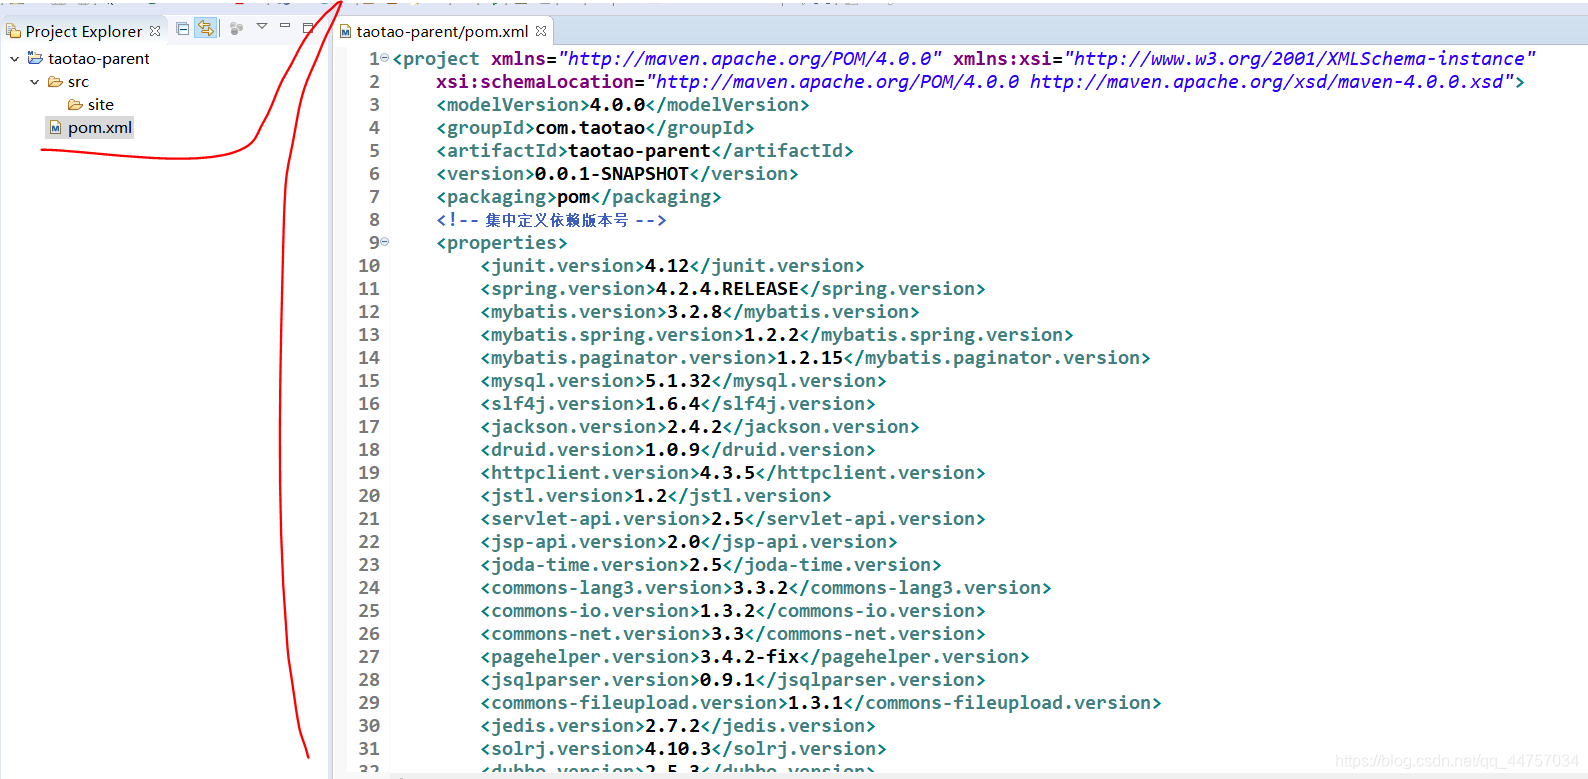Click the Maven file icon on the editor tab
This screenshot has width=1588, height=779.
coord(346,31)
